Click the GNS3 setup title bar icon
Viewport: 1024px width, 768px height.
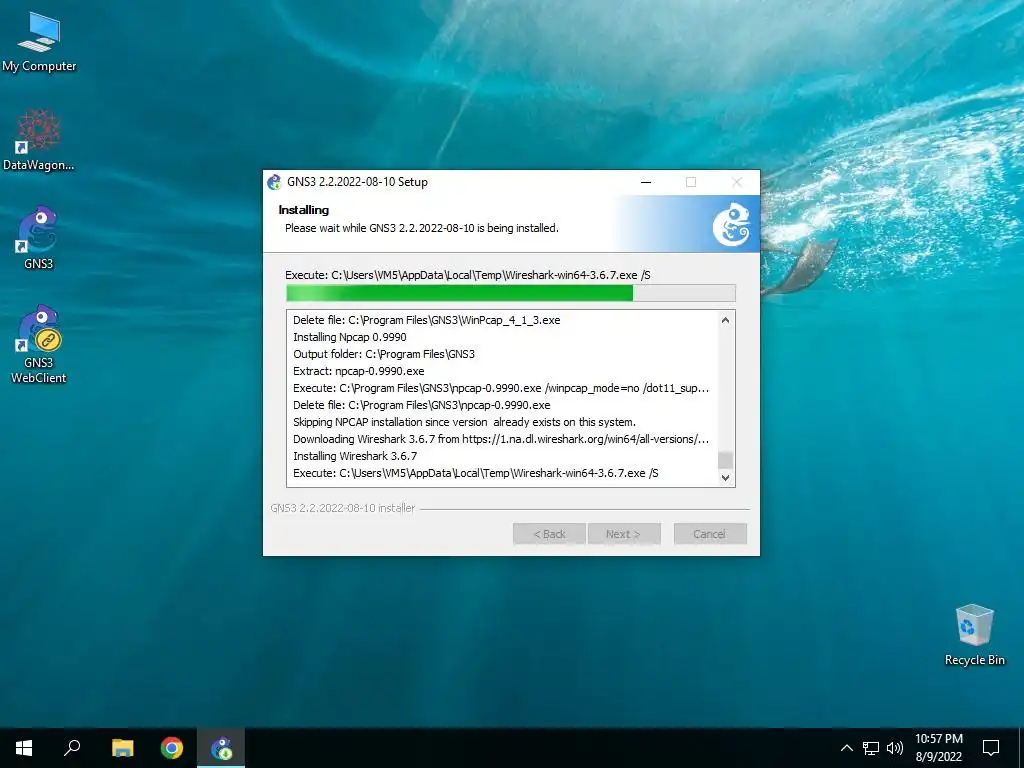[x=274, y=182]
